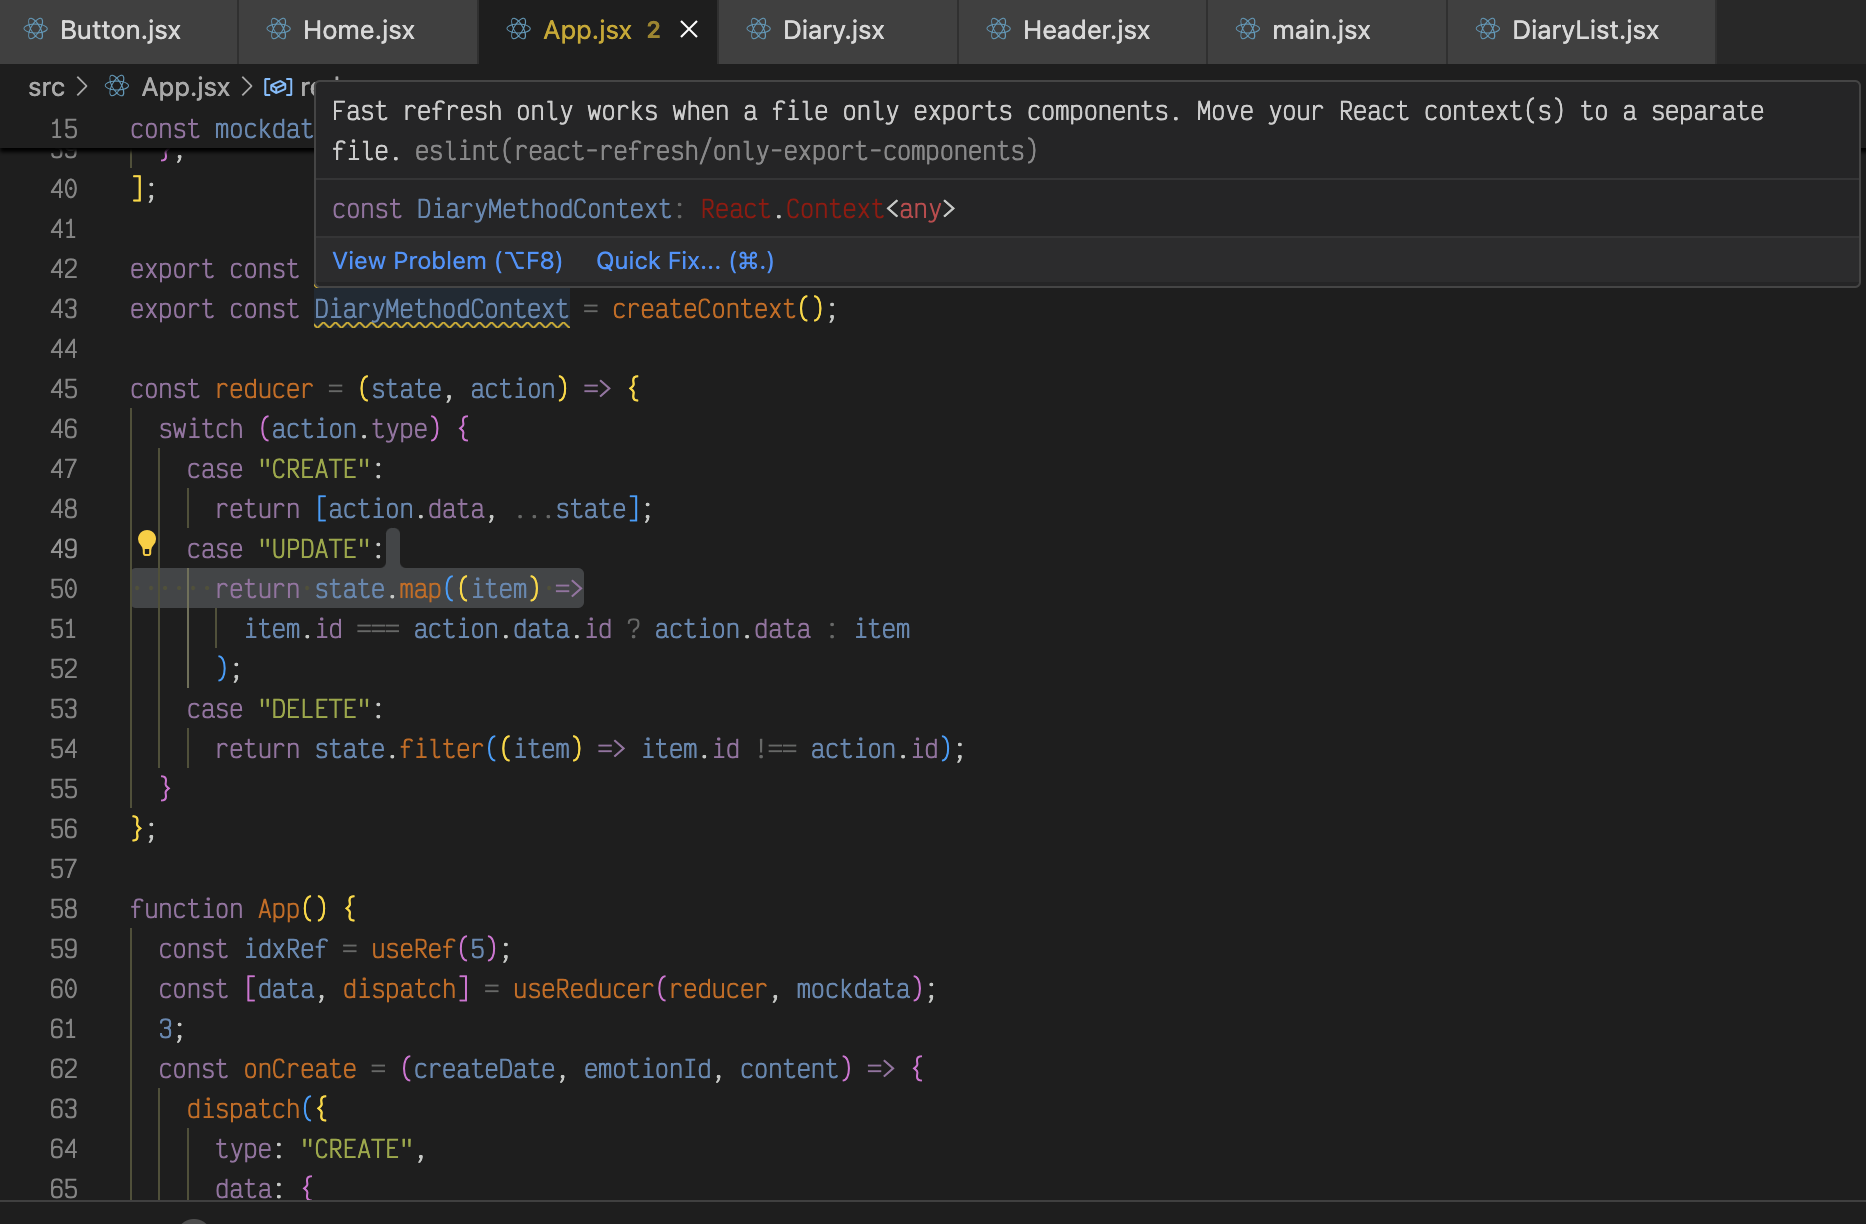The height and width of the screenshot is (1224, 1866).
Task: Click the lightbulb quick-fix icon on line 49
Action: point(147,543)
